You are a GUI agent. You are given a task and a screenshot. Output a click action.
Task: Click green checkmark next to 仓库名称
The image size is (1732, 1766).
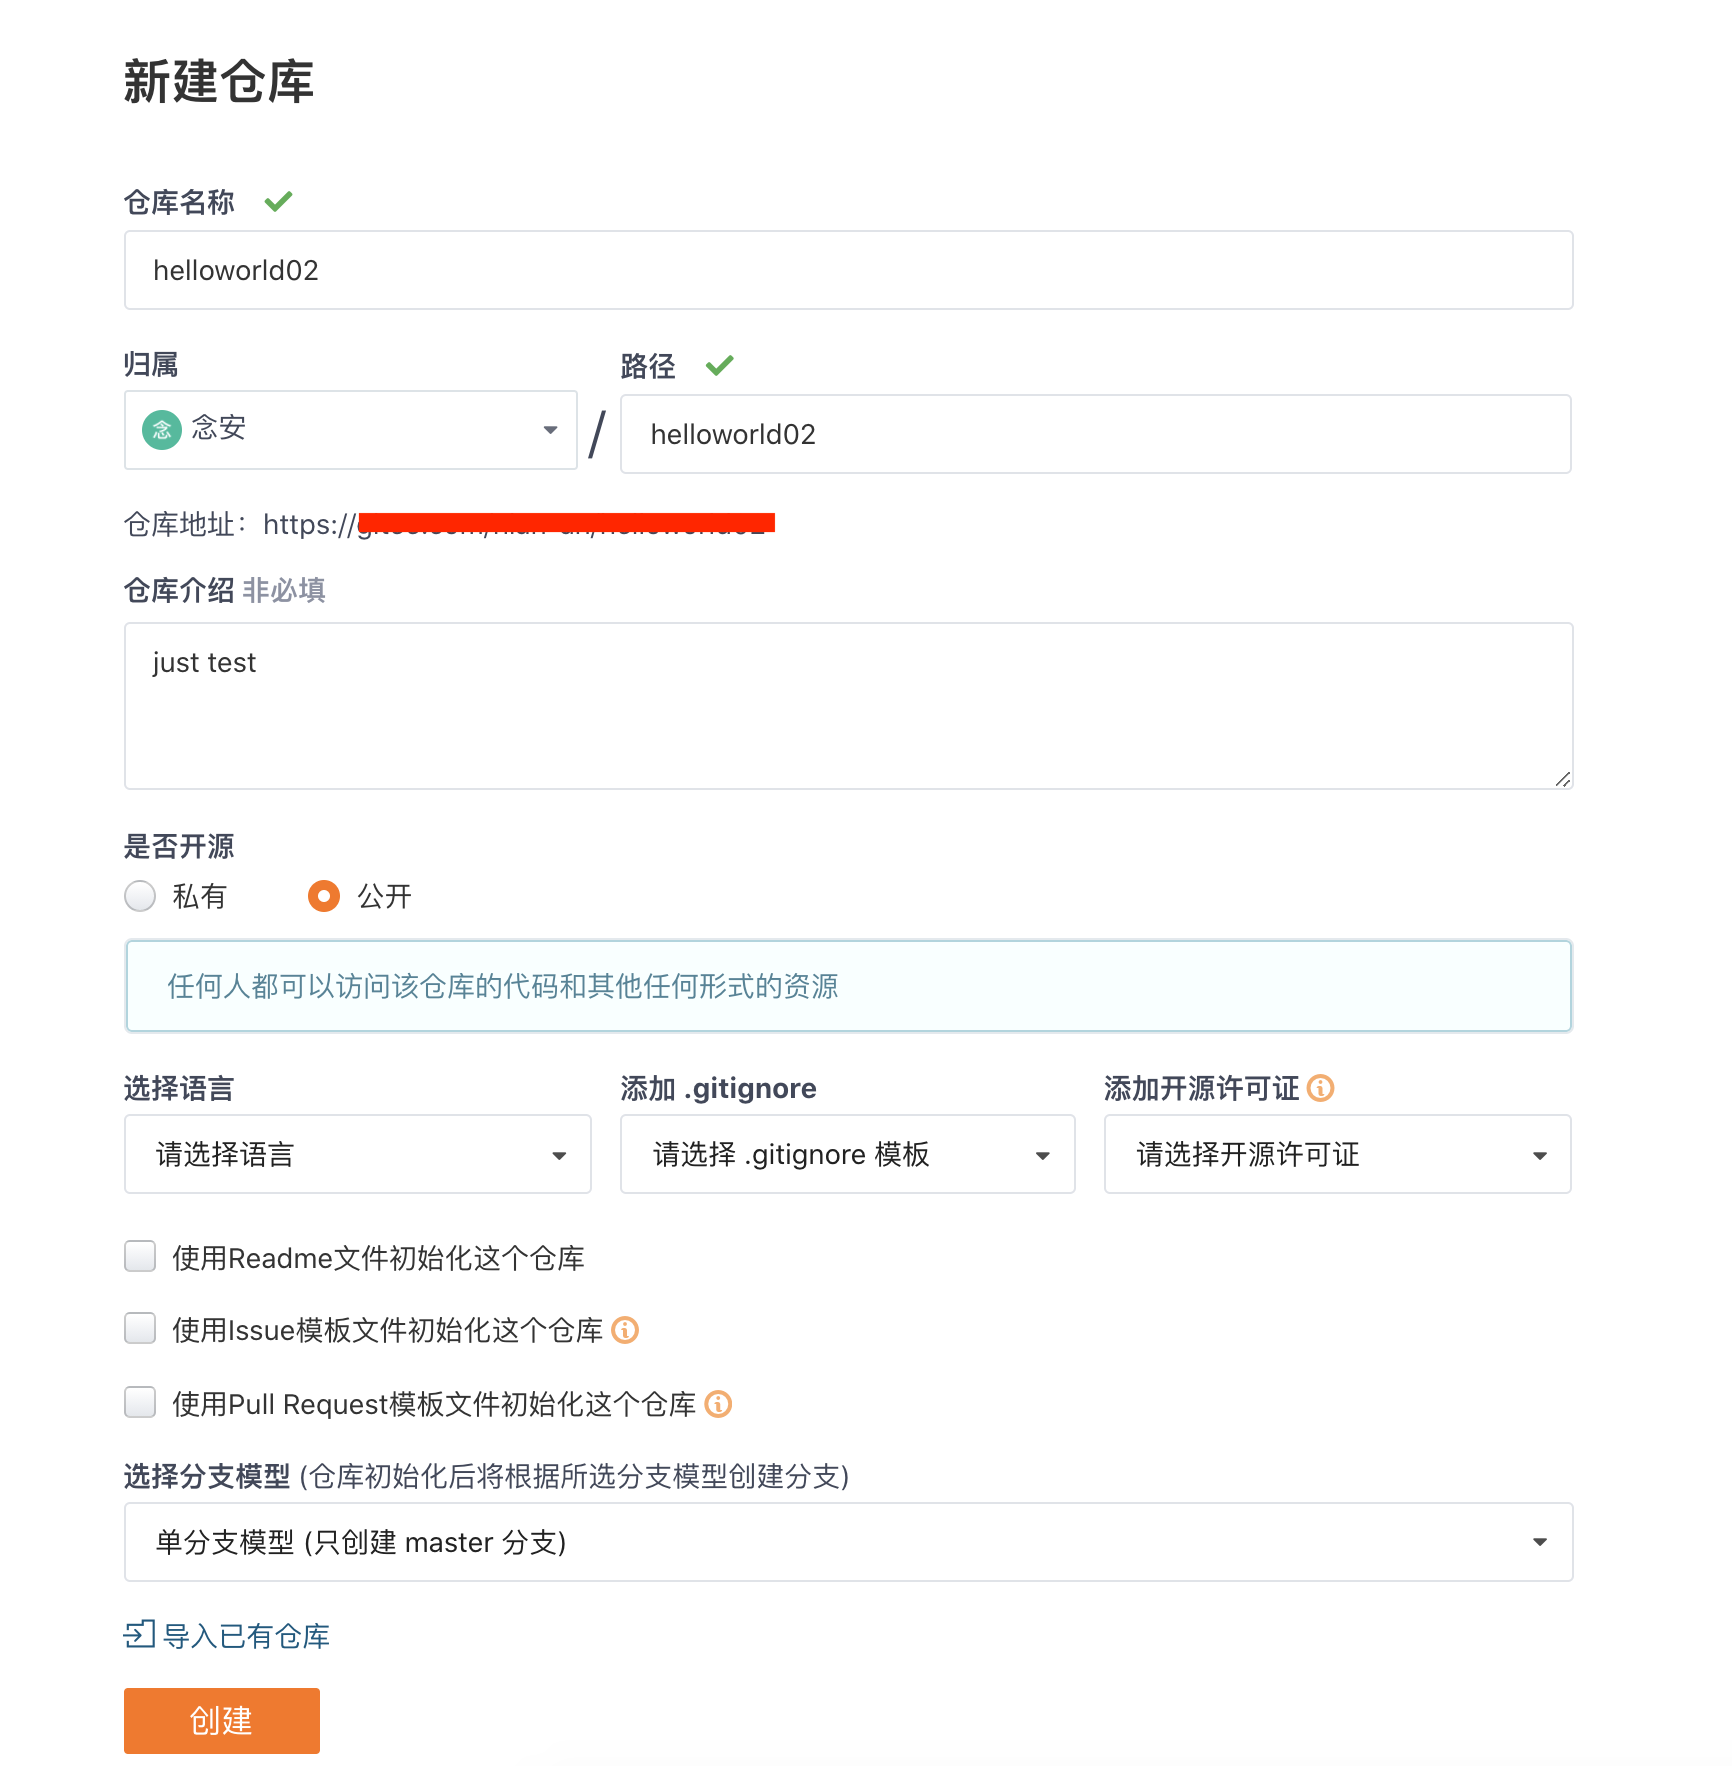pos(278,202)
